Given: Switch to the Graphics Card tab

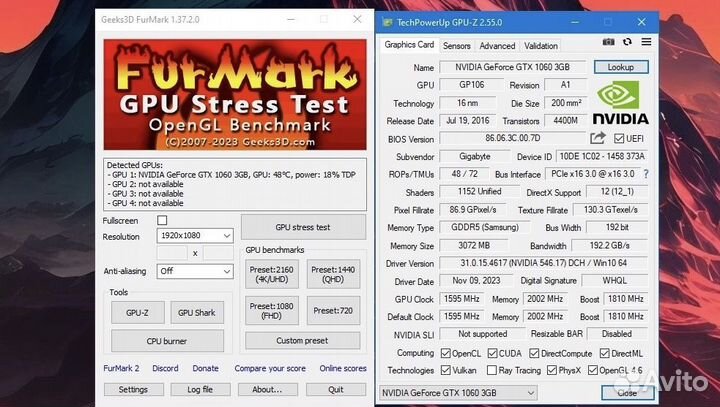Looking at the screenshot, I should 409,45.
